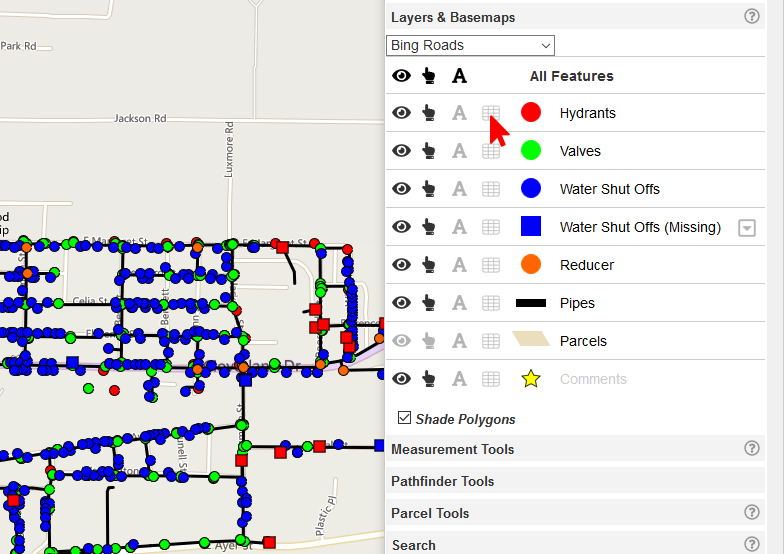
Task: Toggle labels for All Features header
Action: 459,76
